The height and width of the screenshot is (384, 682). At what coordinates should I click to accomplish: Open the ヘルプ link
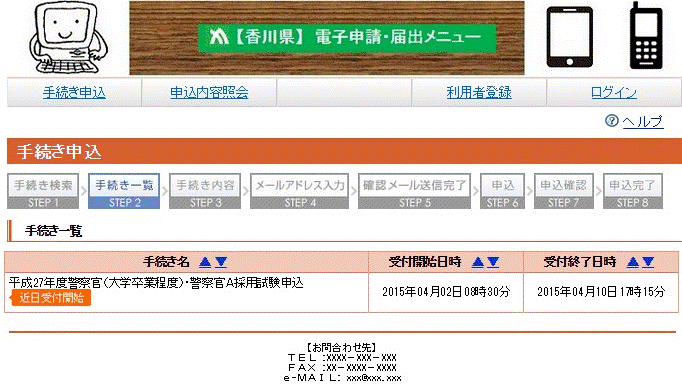coord(643,121)
